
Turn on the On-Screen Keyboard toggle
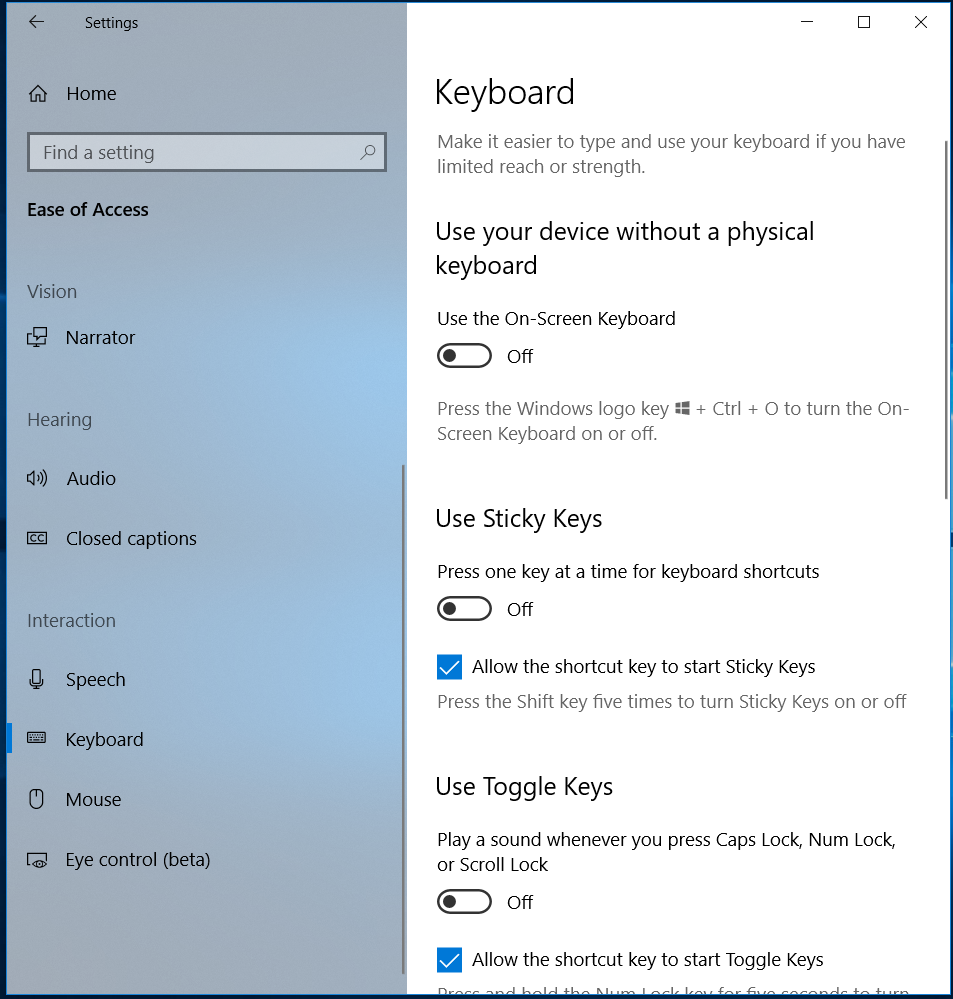coord(464,356)
